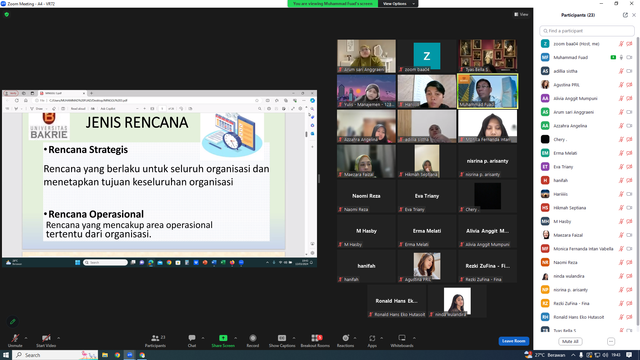Screen dimensions: 640x360
Task: Select Agustina PRIL in participants list
Action: [587, 85]
